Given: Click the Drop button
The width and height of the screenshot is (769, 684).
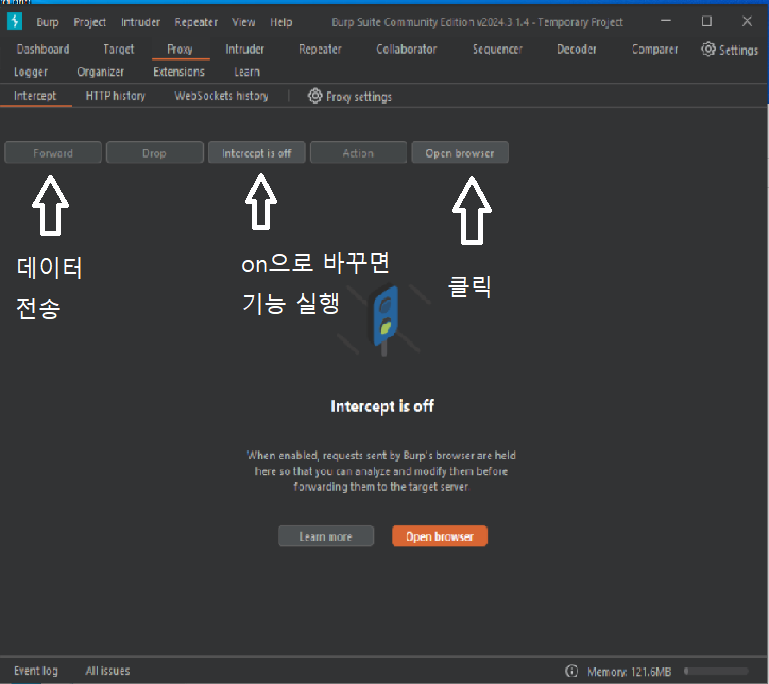Looking at the screenshot, I should (x=154, y=153).
